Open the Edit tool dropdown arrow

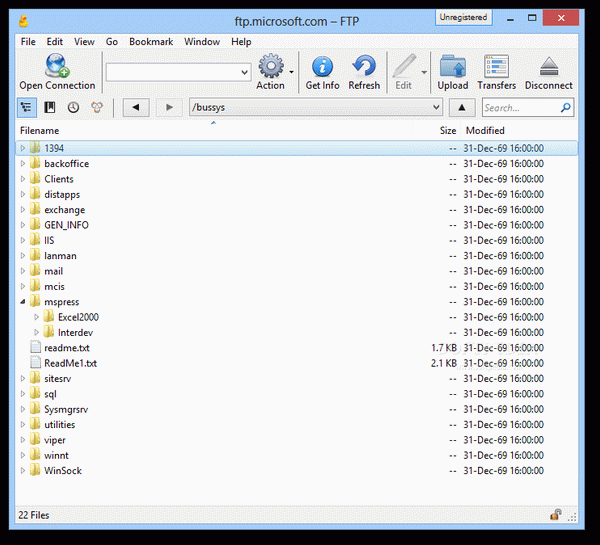click(424, 72)
